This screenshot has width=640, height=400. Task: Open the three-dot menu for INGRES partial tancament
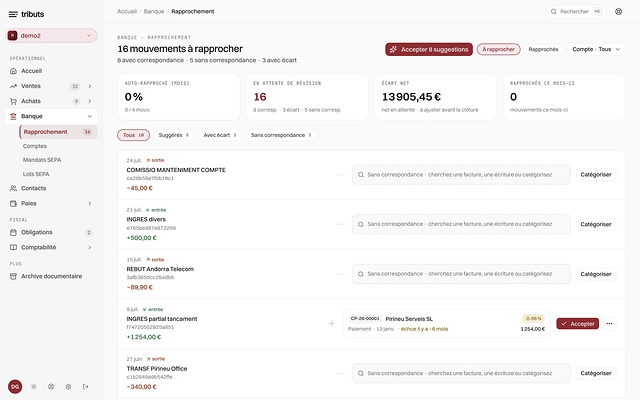tap(609, 324)
